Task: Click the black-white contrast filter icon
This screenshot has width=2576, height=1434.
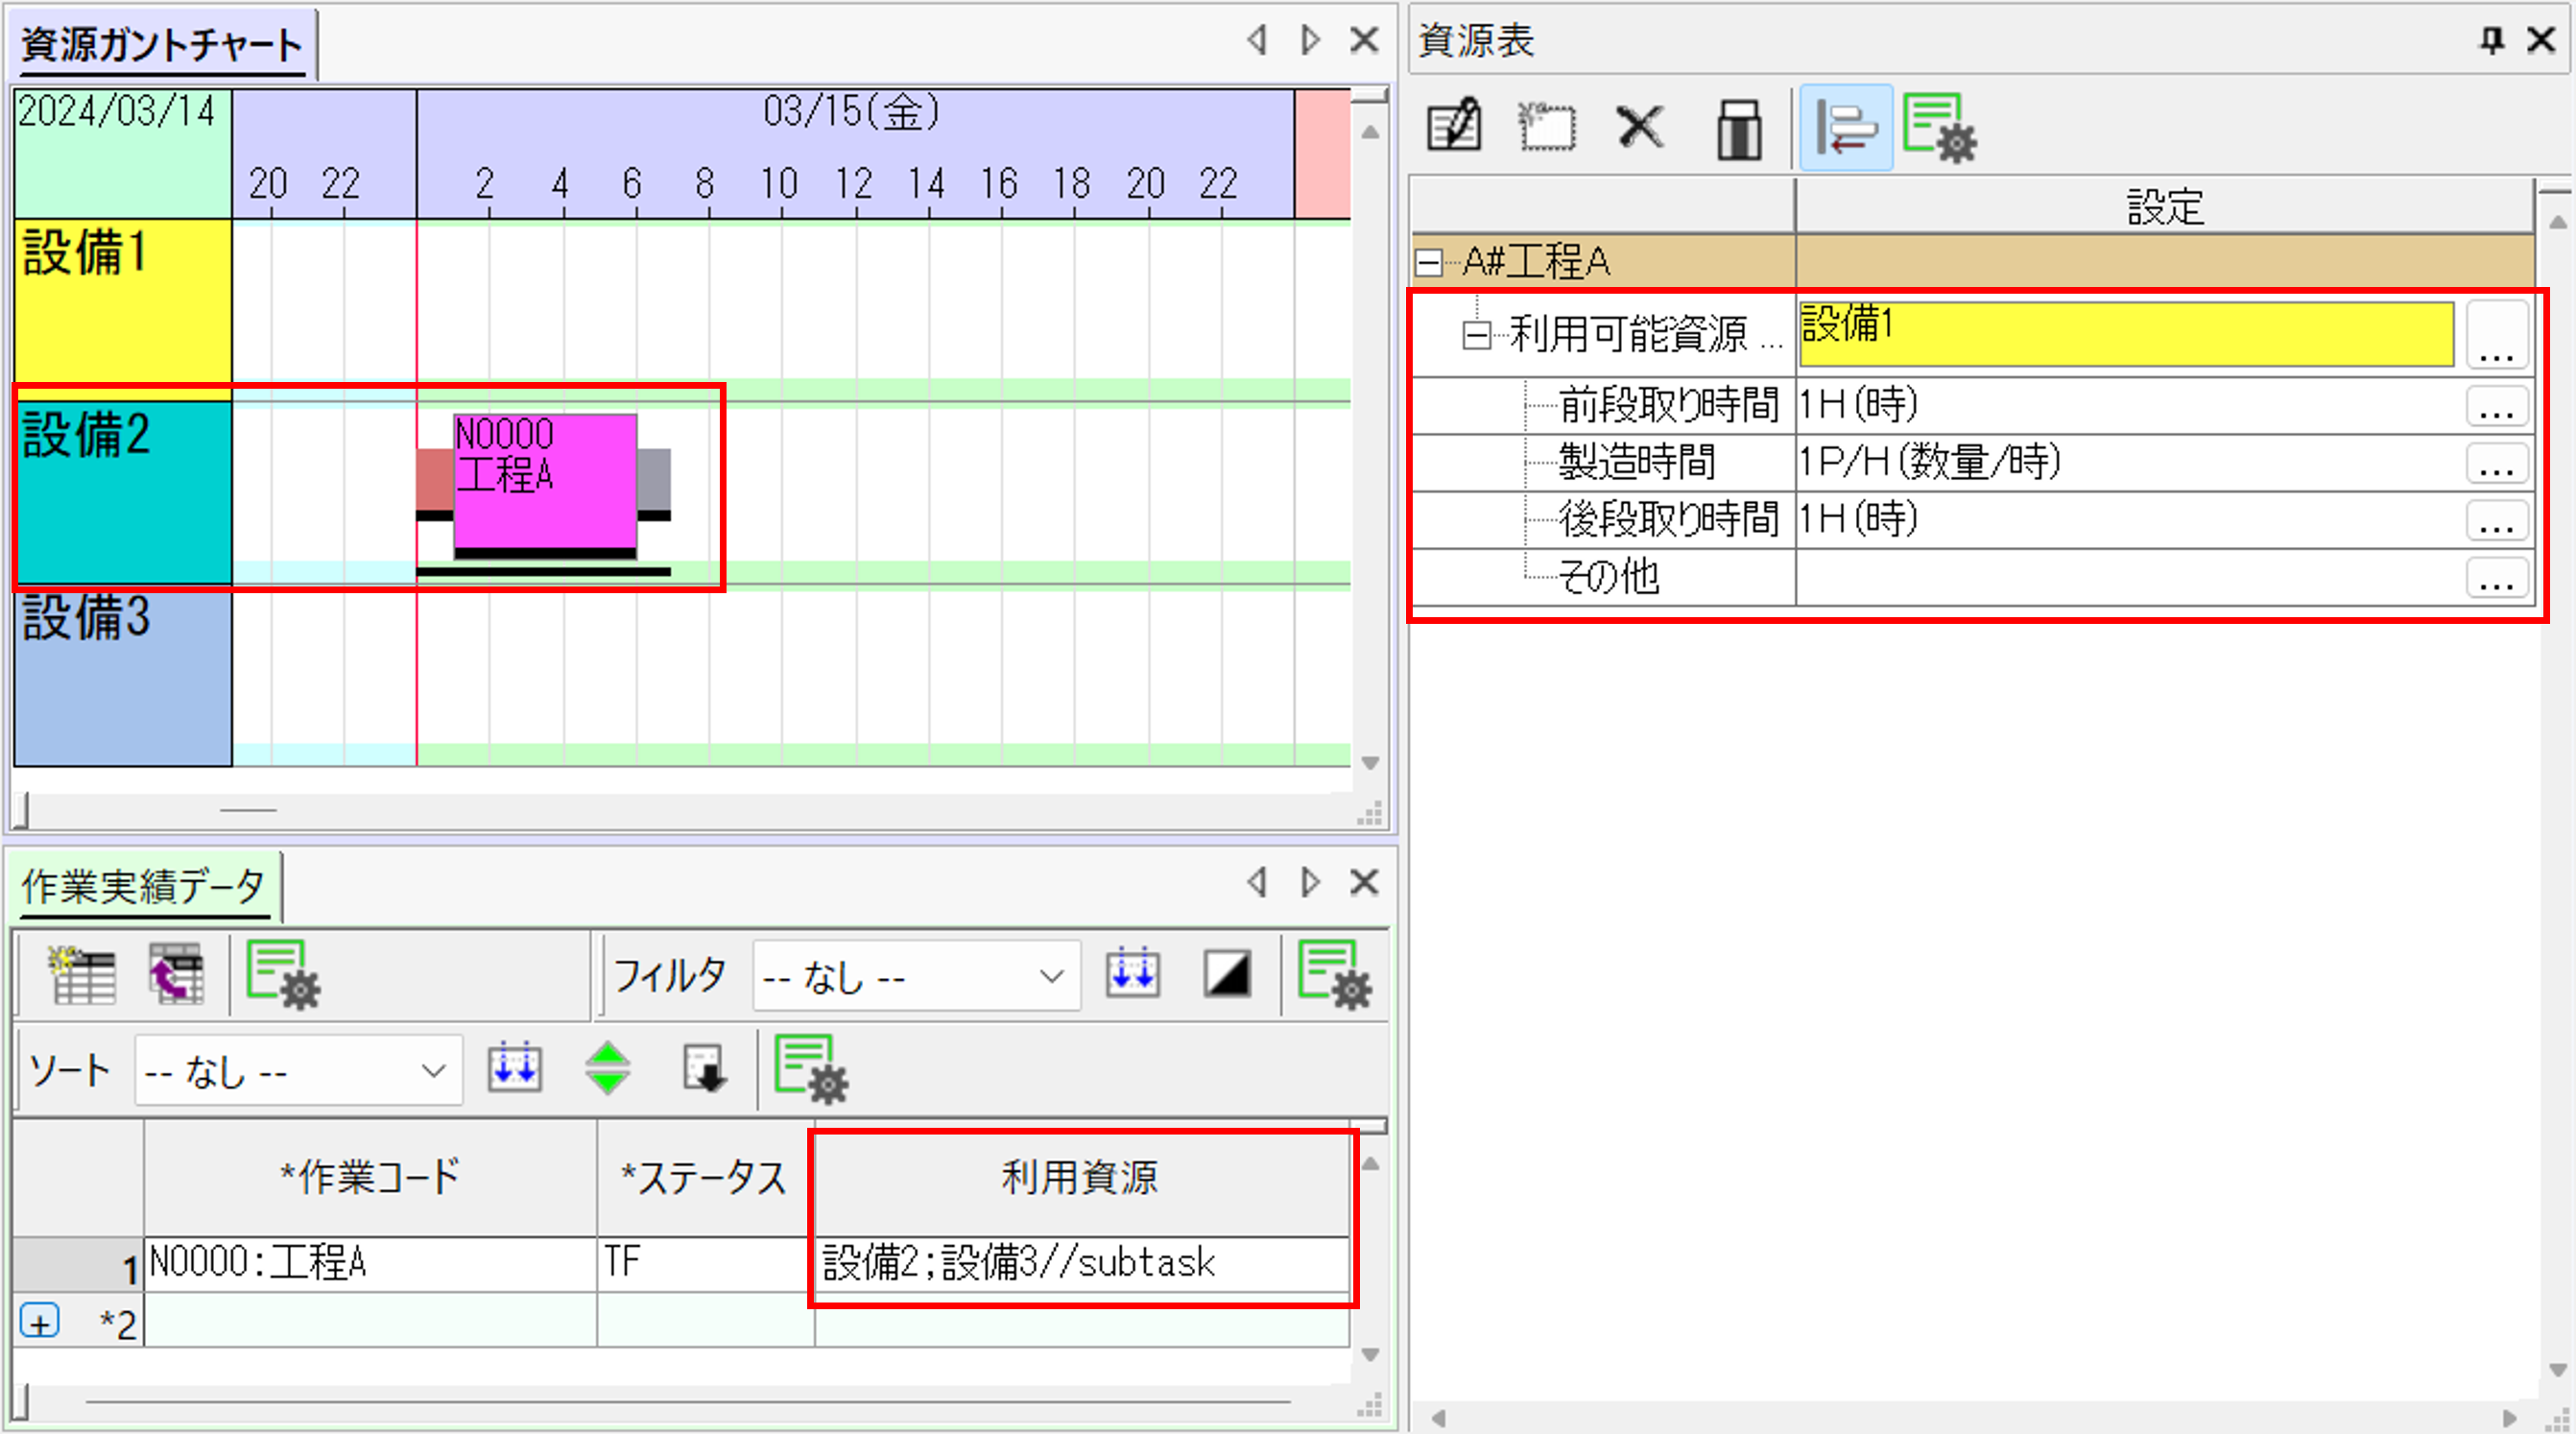Action: tap(1227, 974)
